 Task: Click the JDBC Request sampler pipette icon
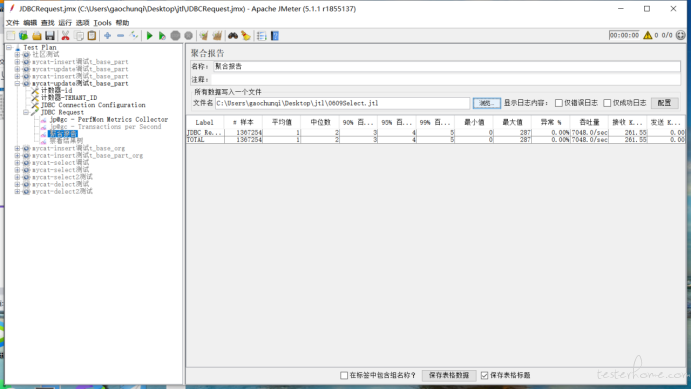coord(34,112)
